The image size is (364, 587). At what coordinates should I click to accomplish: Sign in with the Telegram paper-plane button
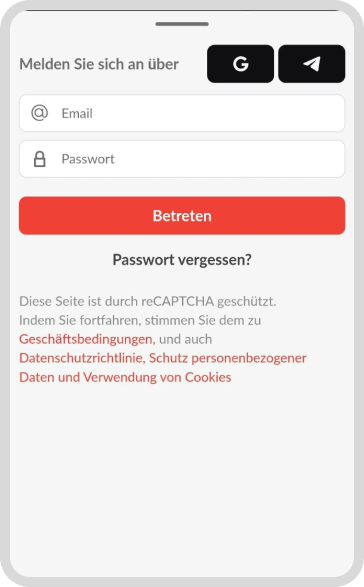tap(312, 64)
